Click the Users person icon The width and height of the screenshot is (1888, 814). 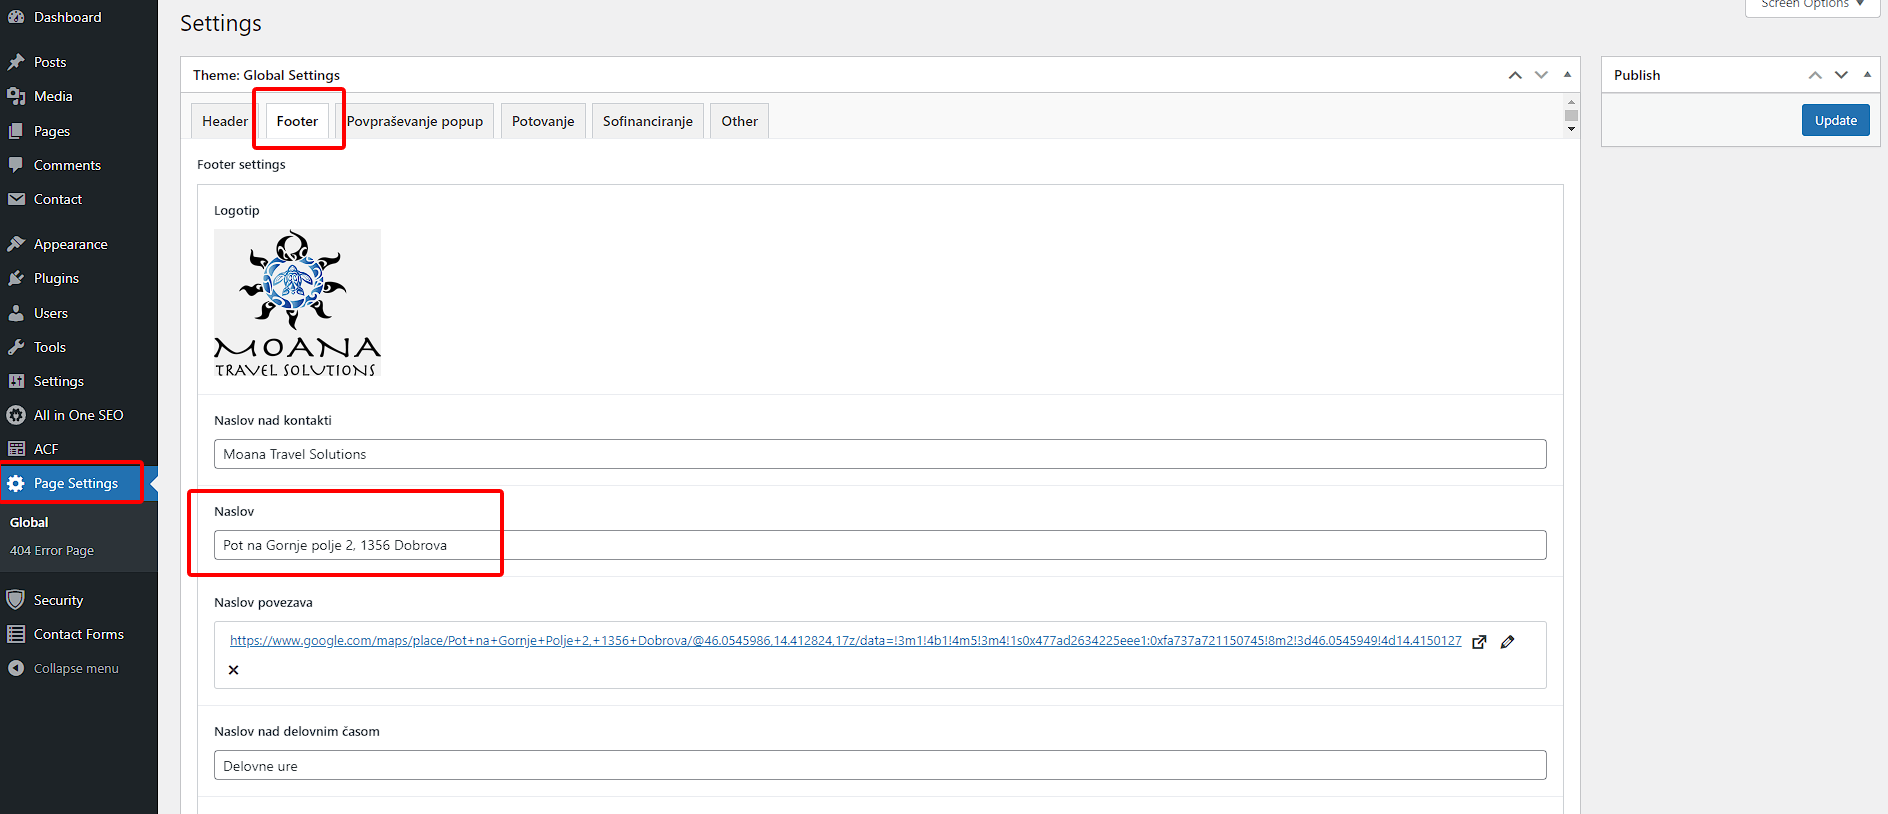(x=16, y=313)
